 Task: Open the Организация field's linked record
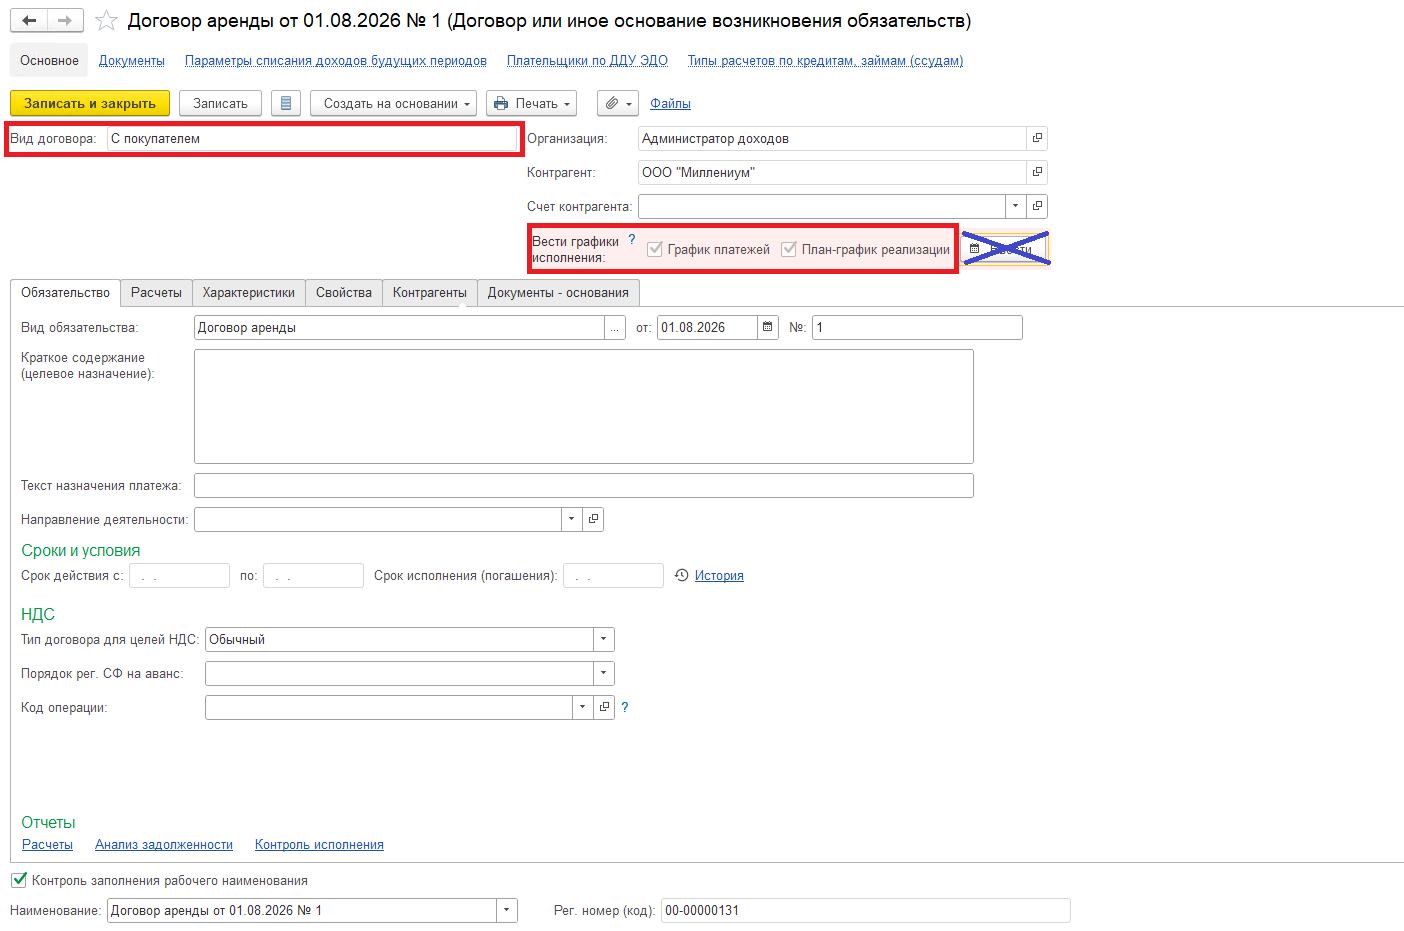(x=1037, y=138)
